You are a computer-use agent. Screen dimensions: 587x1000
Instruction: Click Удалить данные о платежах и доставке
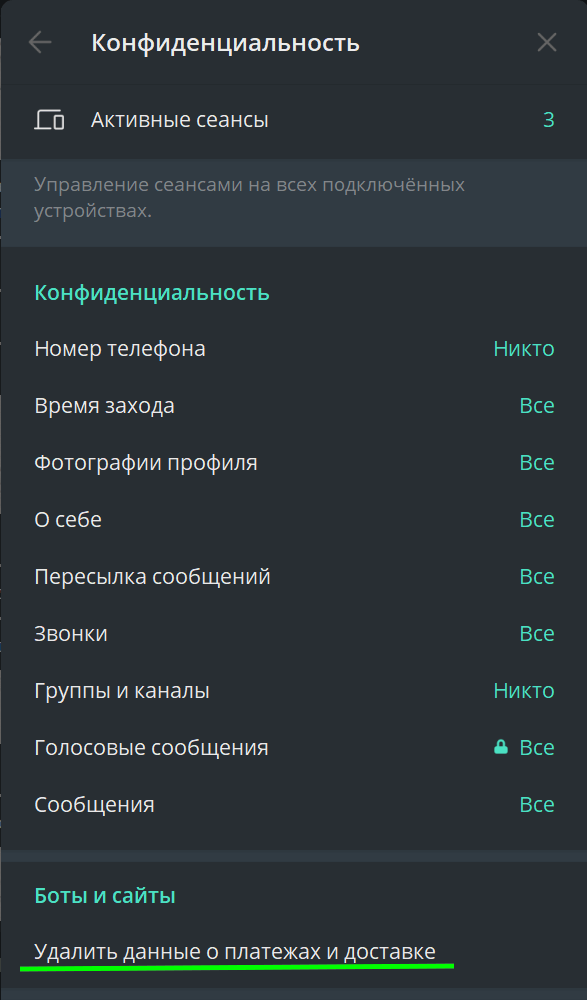[x=235, y=952]
